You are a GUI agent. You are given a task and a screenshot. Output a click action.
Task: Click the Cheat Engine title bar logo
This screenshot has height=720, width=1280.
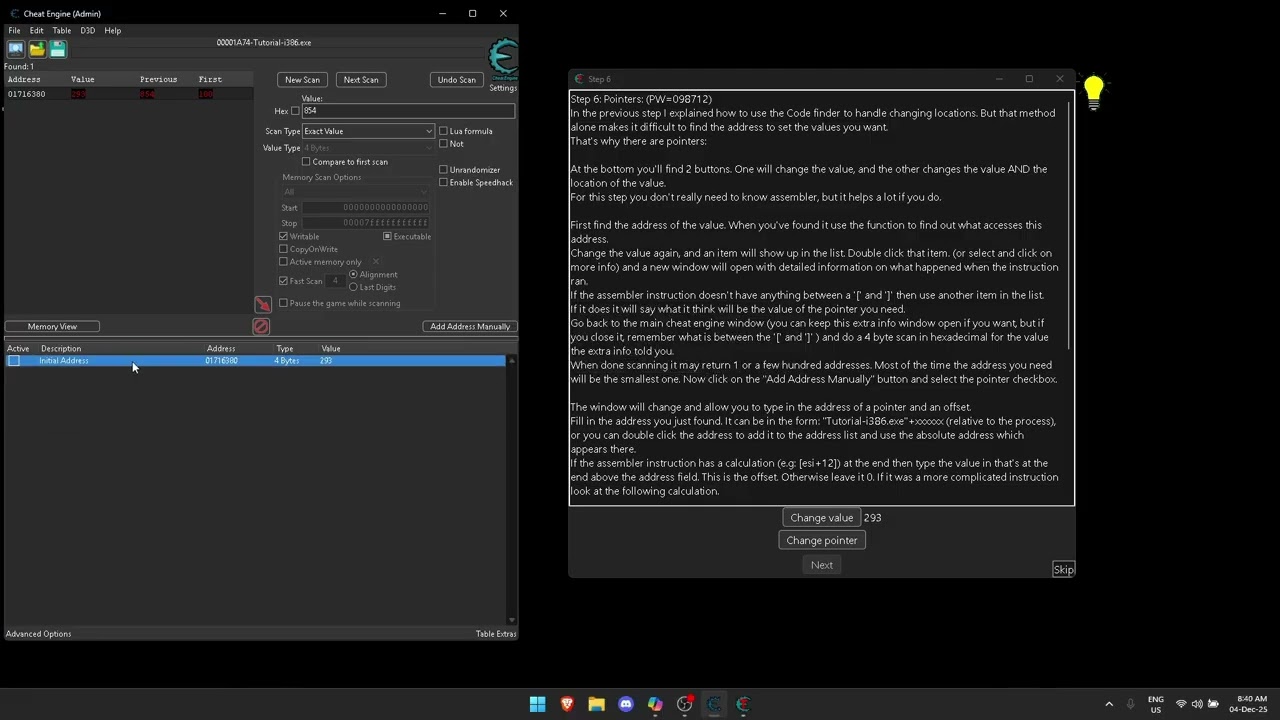tap(14, 13)
